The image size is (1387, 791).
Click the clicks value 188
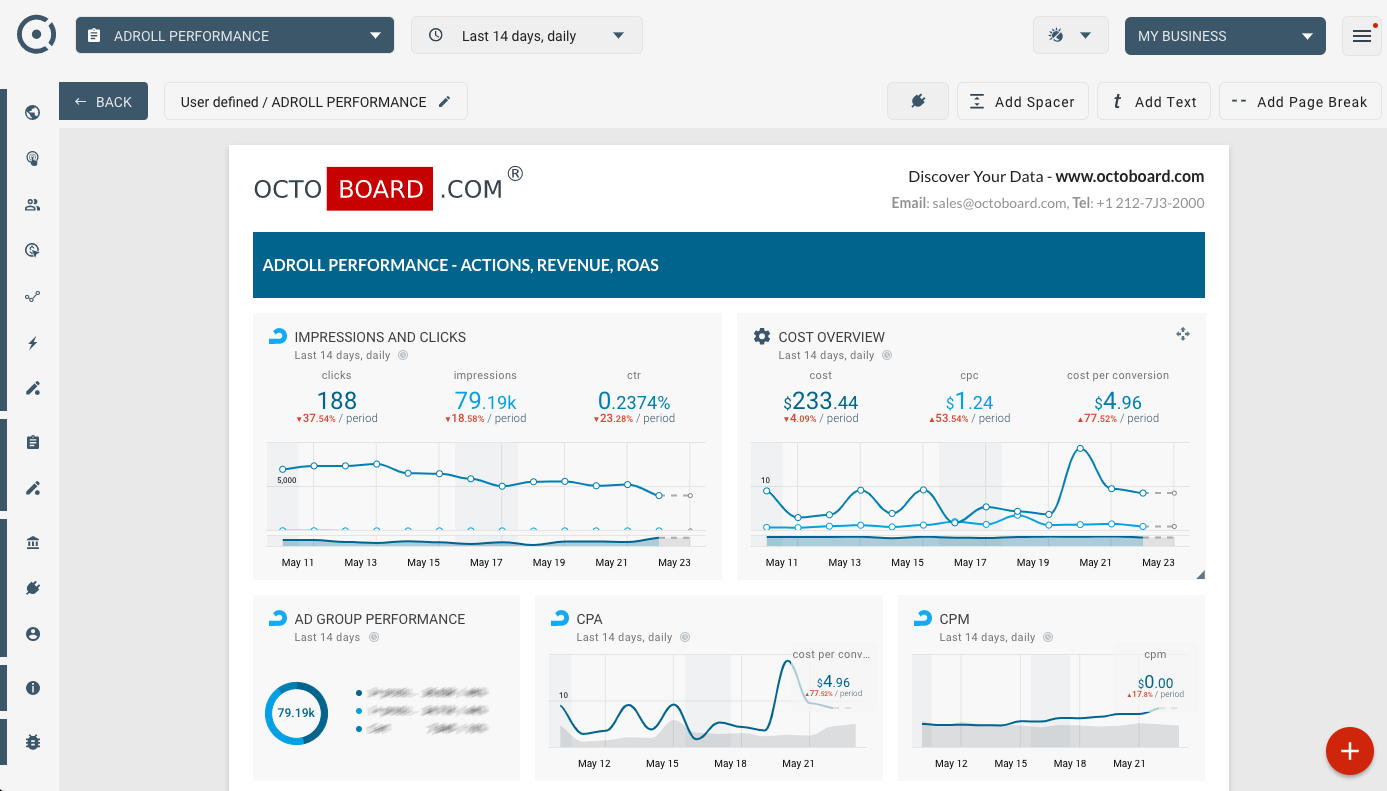pyautogui.click(x=337, y=401)
